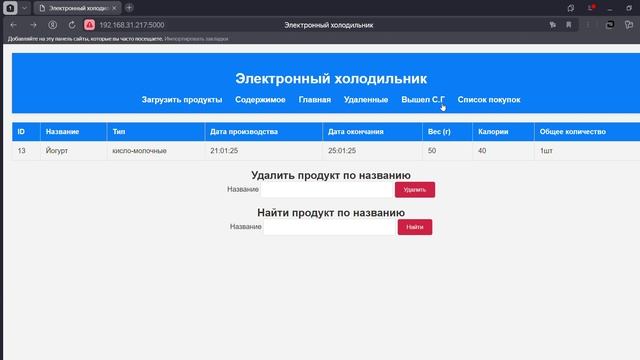Click the red security warning icon
This screenshot has width=640, height=360.
coord(89,25)
